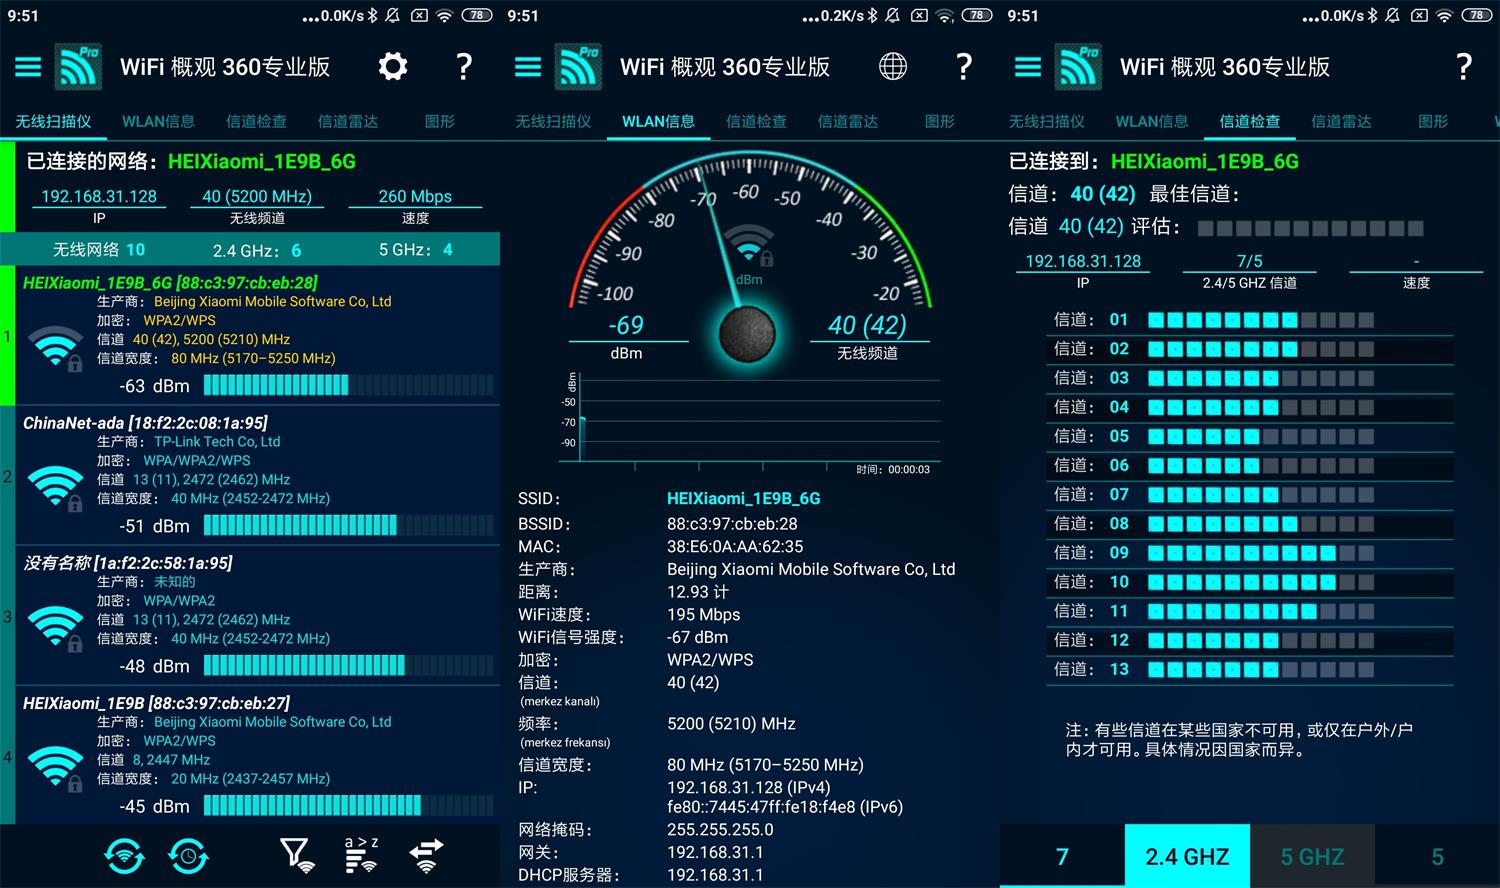Switch to the 图形 tab
Screen dimensions: 1500x888
tap(438, 121)
